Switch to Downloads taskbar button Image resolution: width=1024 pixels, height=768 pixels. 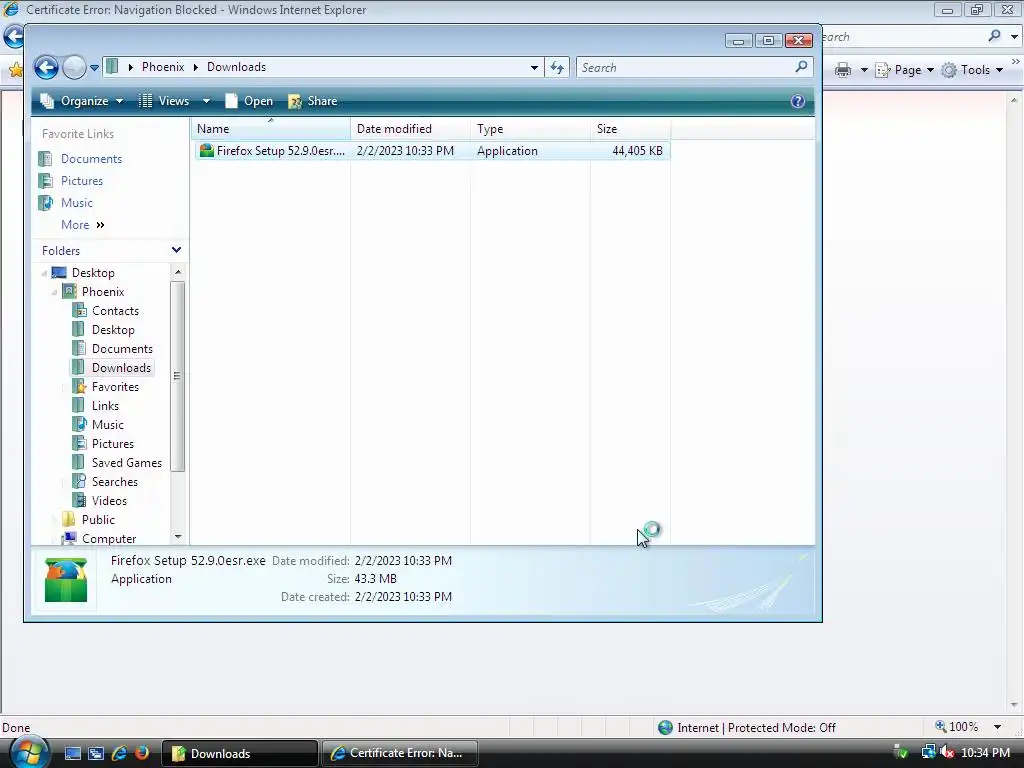240,753
